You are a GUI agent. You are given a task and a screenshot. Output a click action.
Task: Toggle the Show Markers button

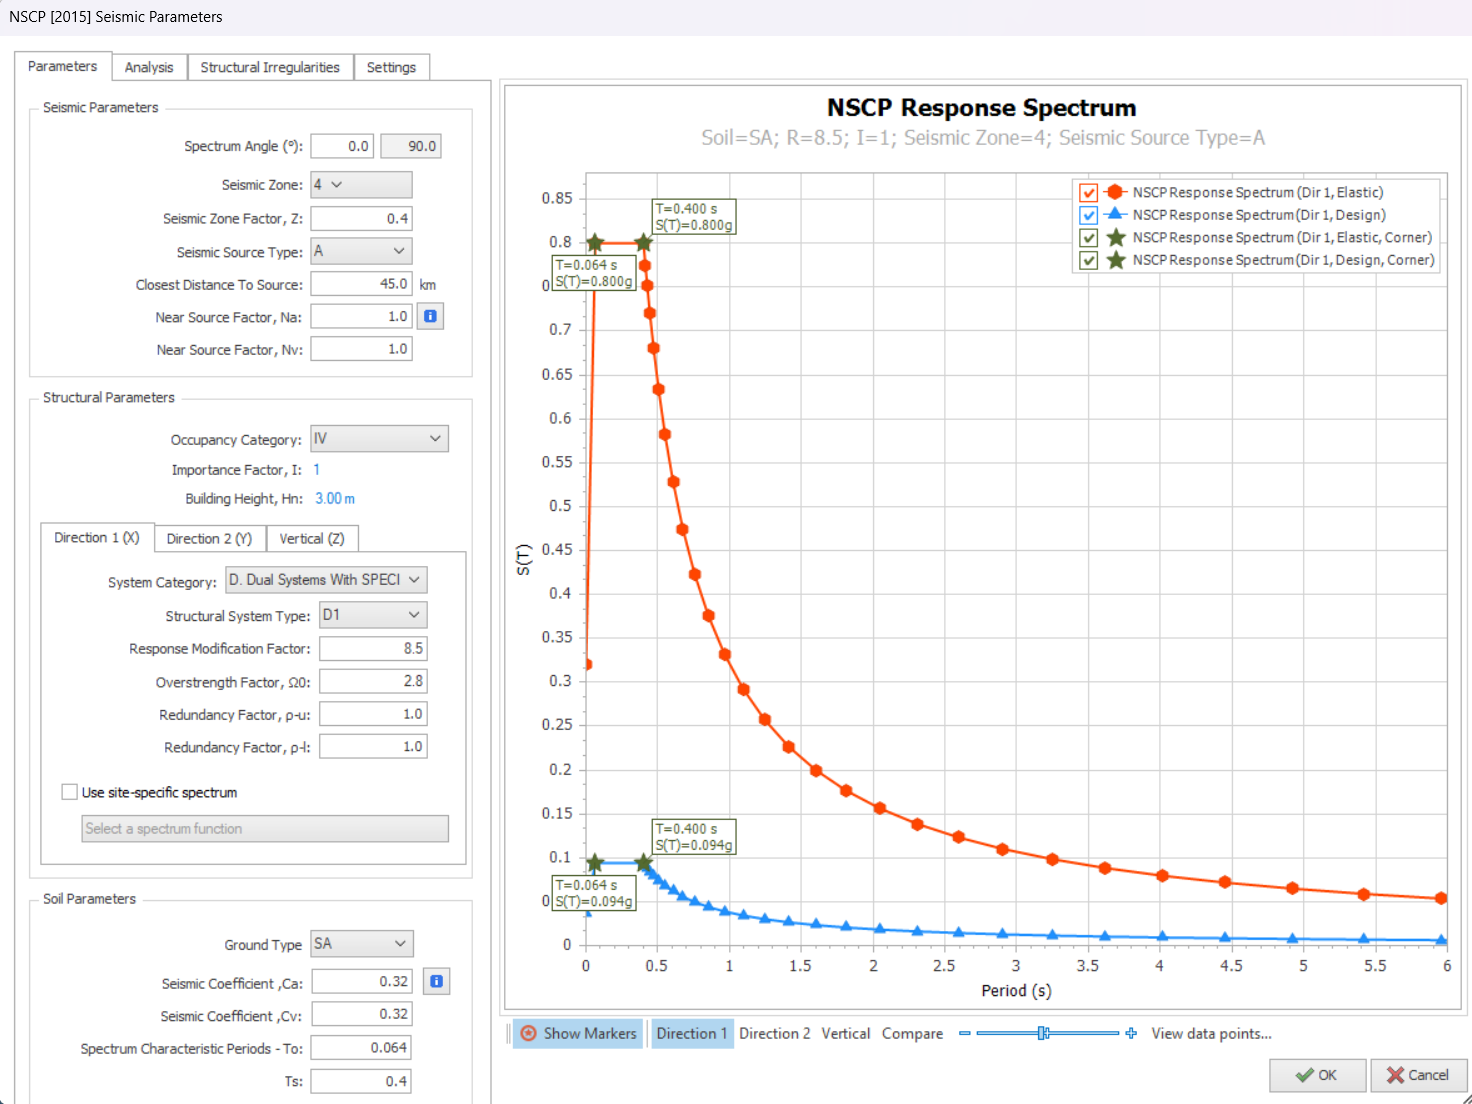tap(578, 1033)
